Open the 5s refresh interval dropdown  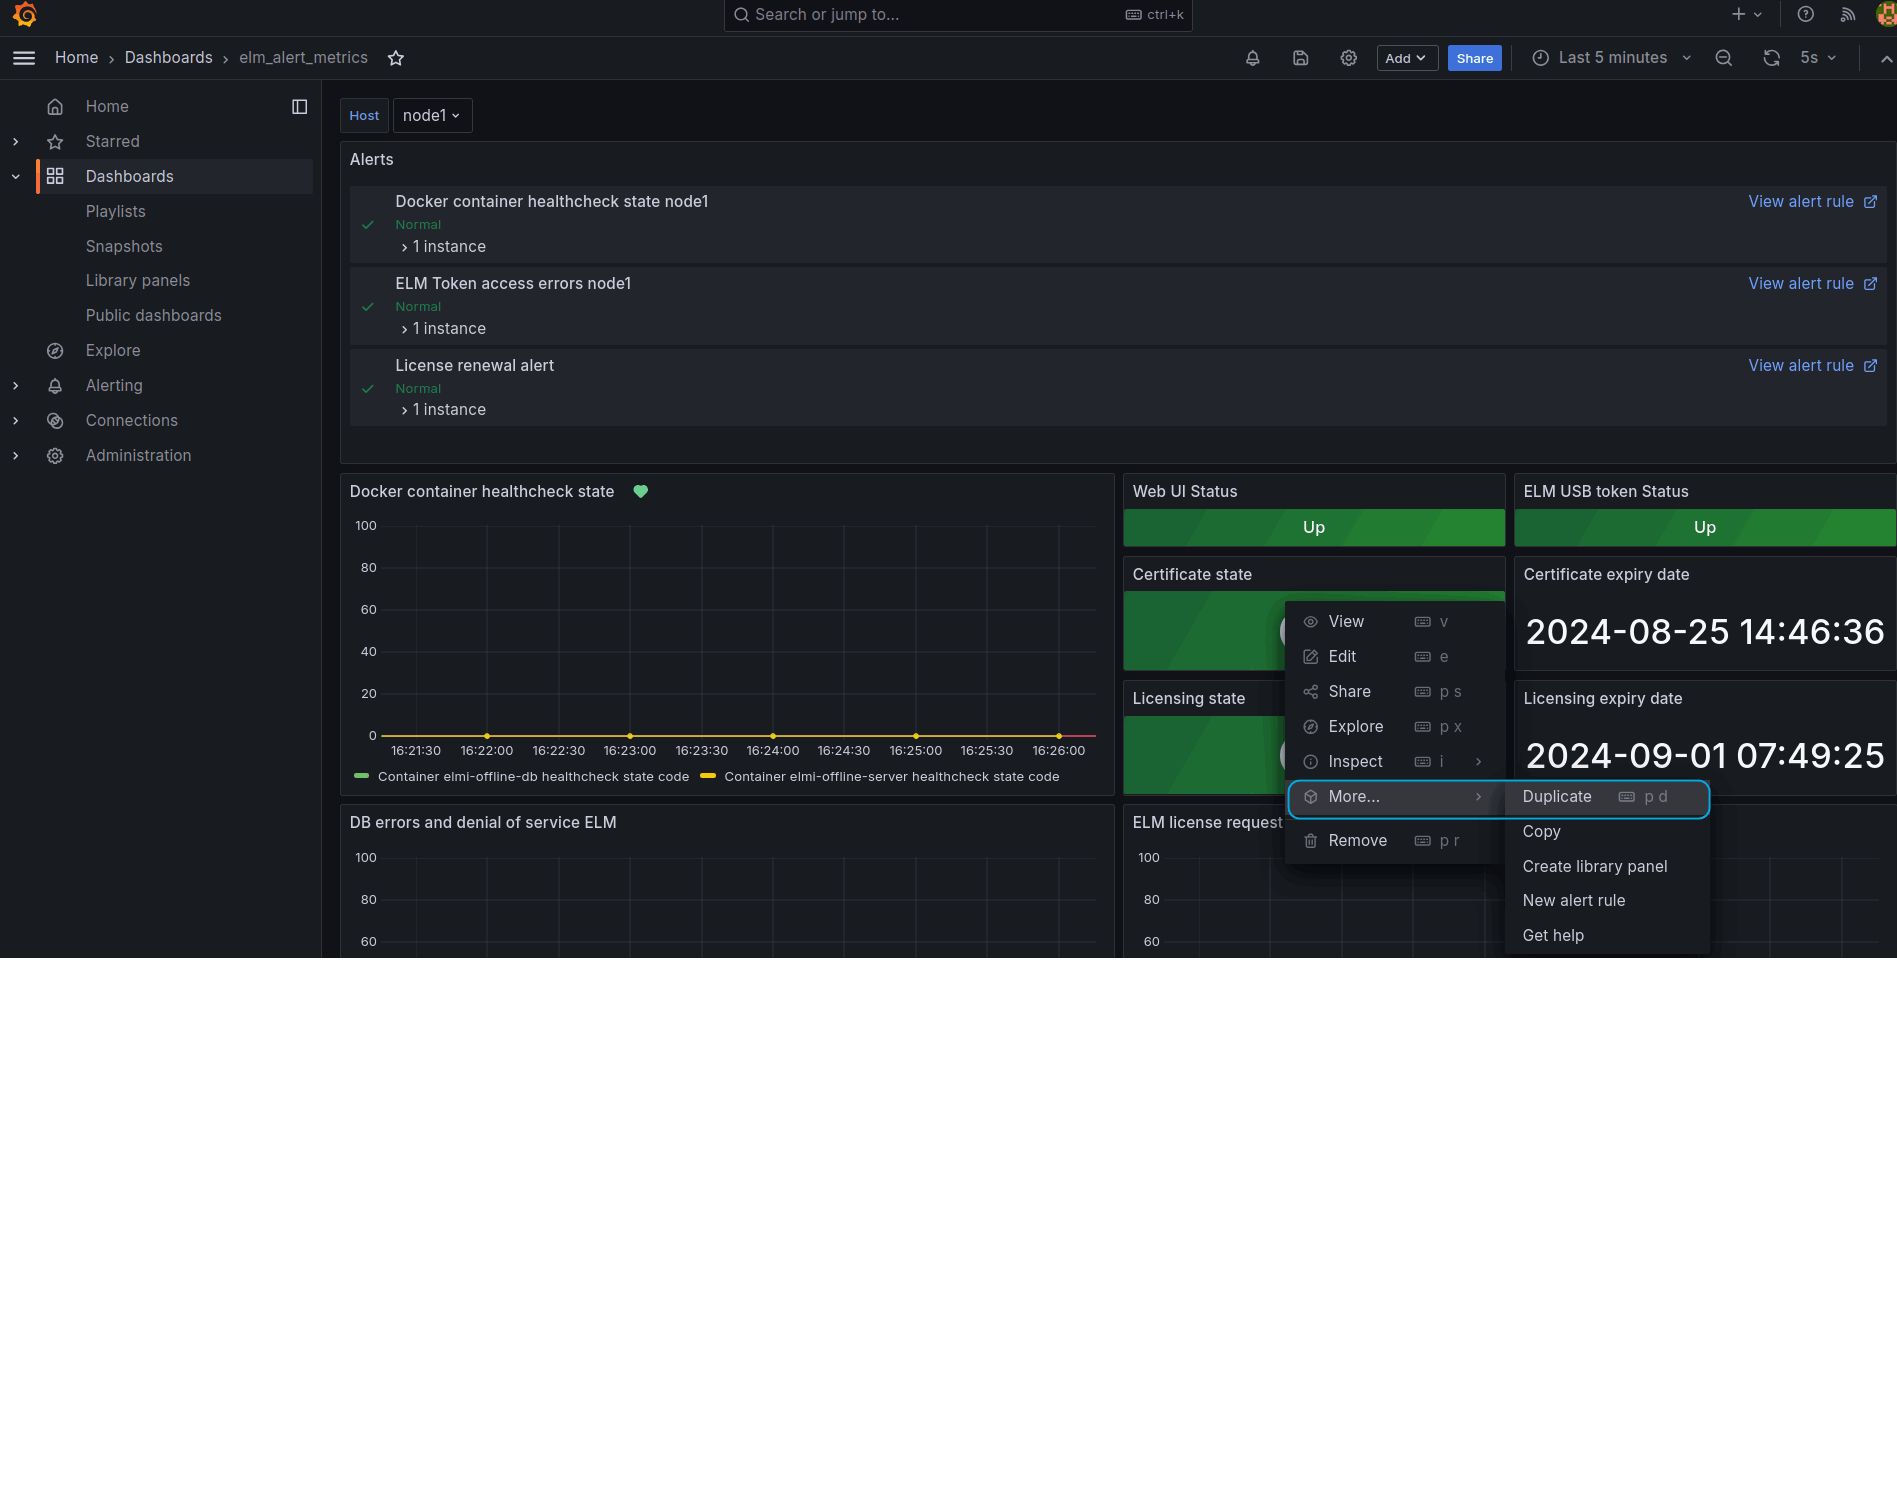(x=1818, y=58)
